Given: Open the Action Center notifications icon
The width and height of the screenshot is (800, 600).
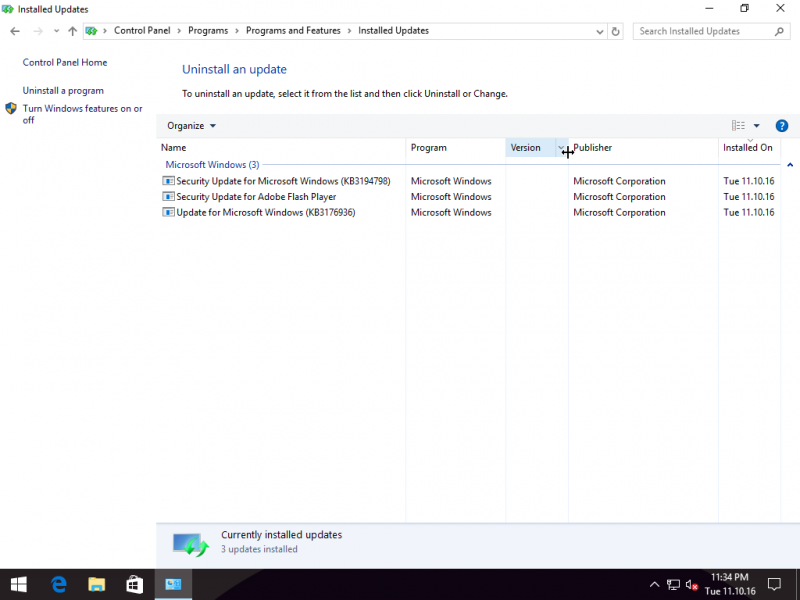Looking at the screenshot, I should (x=774, y=585).
